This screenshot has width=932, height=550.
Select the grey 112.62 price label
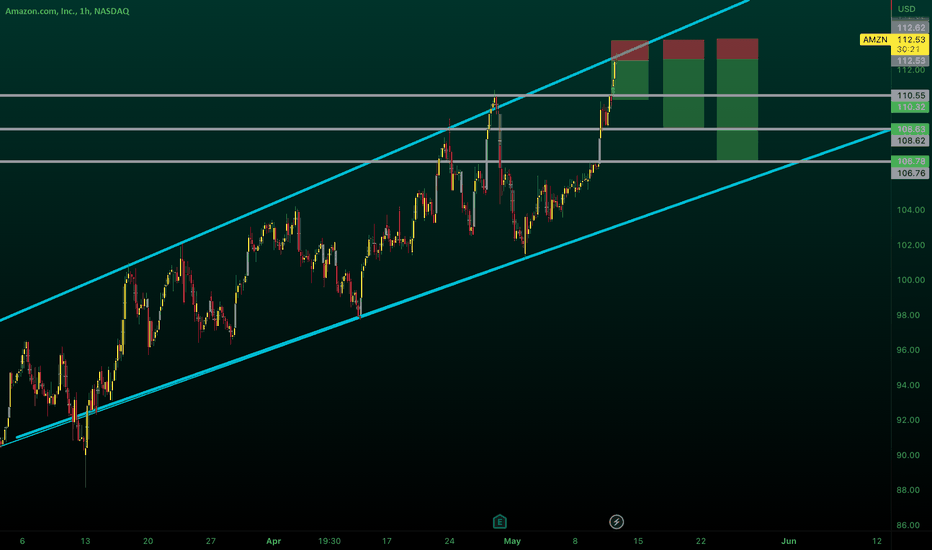click(911, 28)
